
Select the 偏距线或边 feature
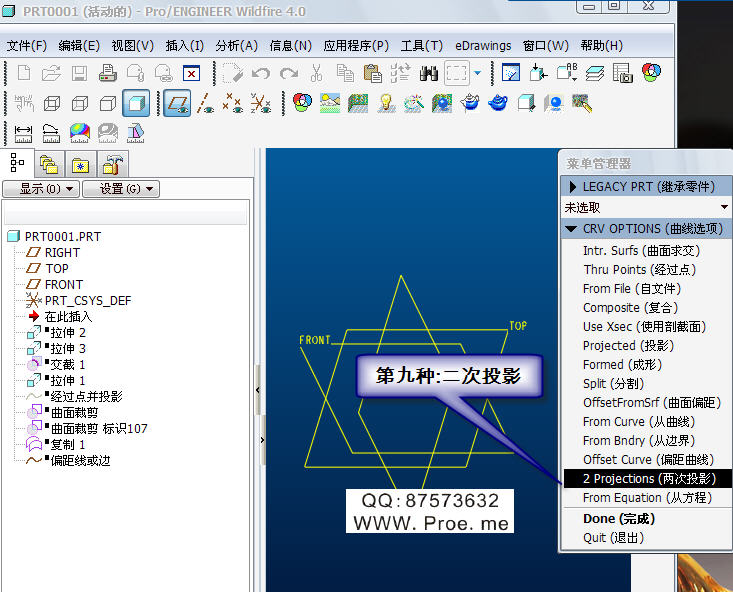tap(80, 461)
